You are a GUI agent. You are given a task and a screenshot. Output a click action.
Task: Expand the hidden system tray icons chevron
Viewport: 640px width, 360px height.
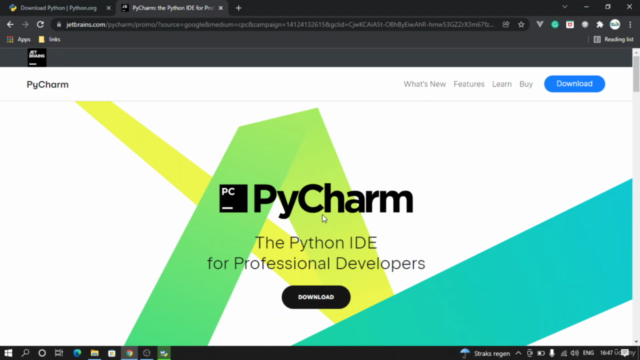click(x=518, y=353)
